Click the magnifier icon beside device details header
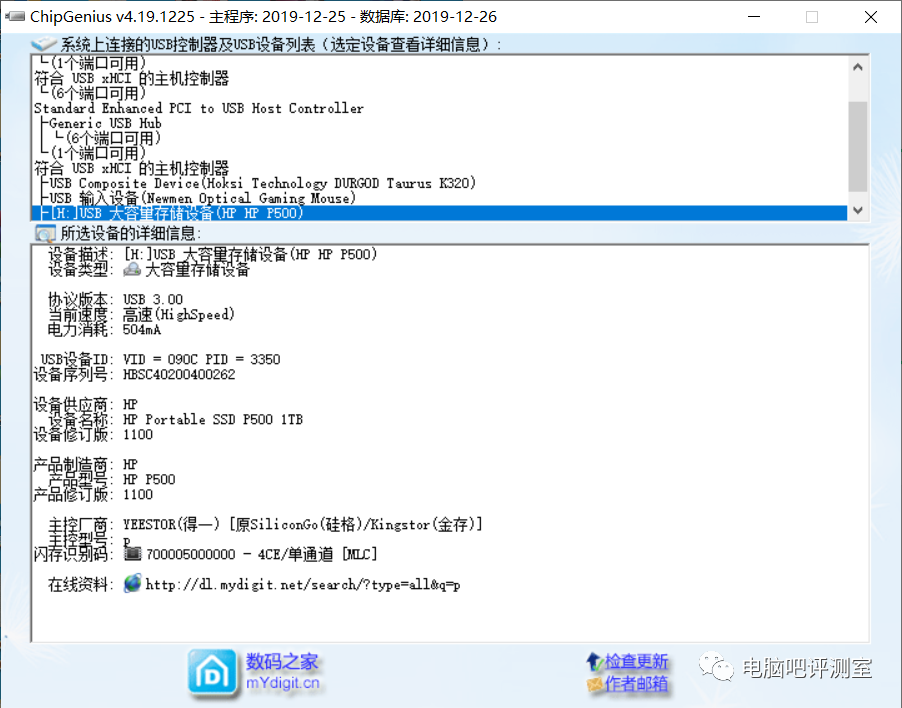This screenshot has height=708, width=902. pyautogui.click(x=44, y=234)
